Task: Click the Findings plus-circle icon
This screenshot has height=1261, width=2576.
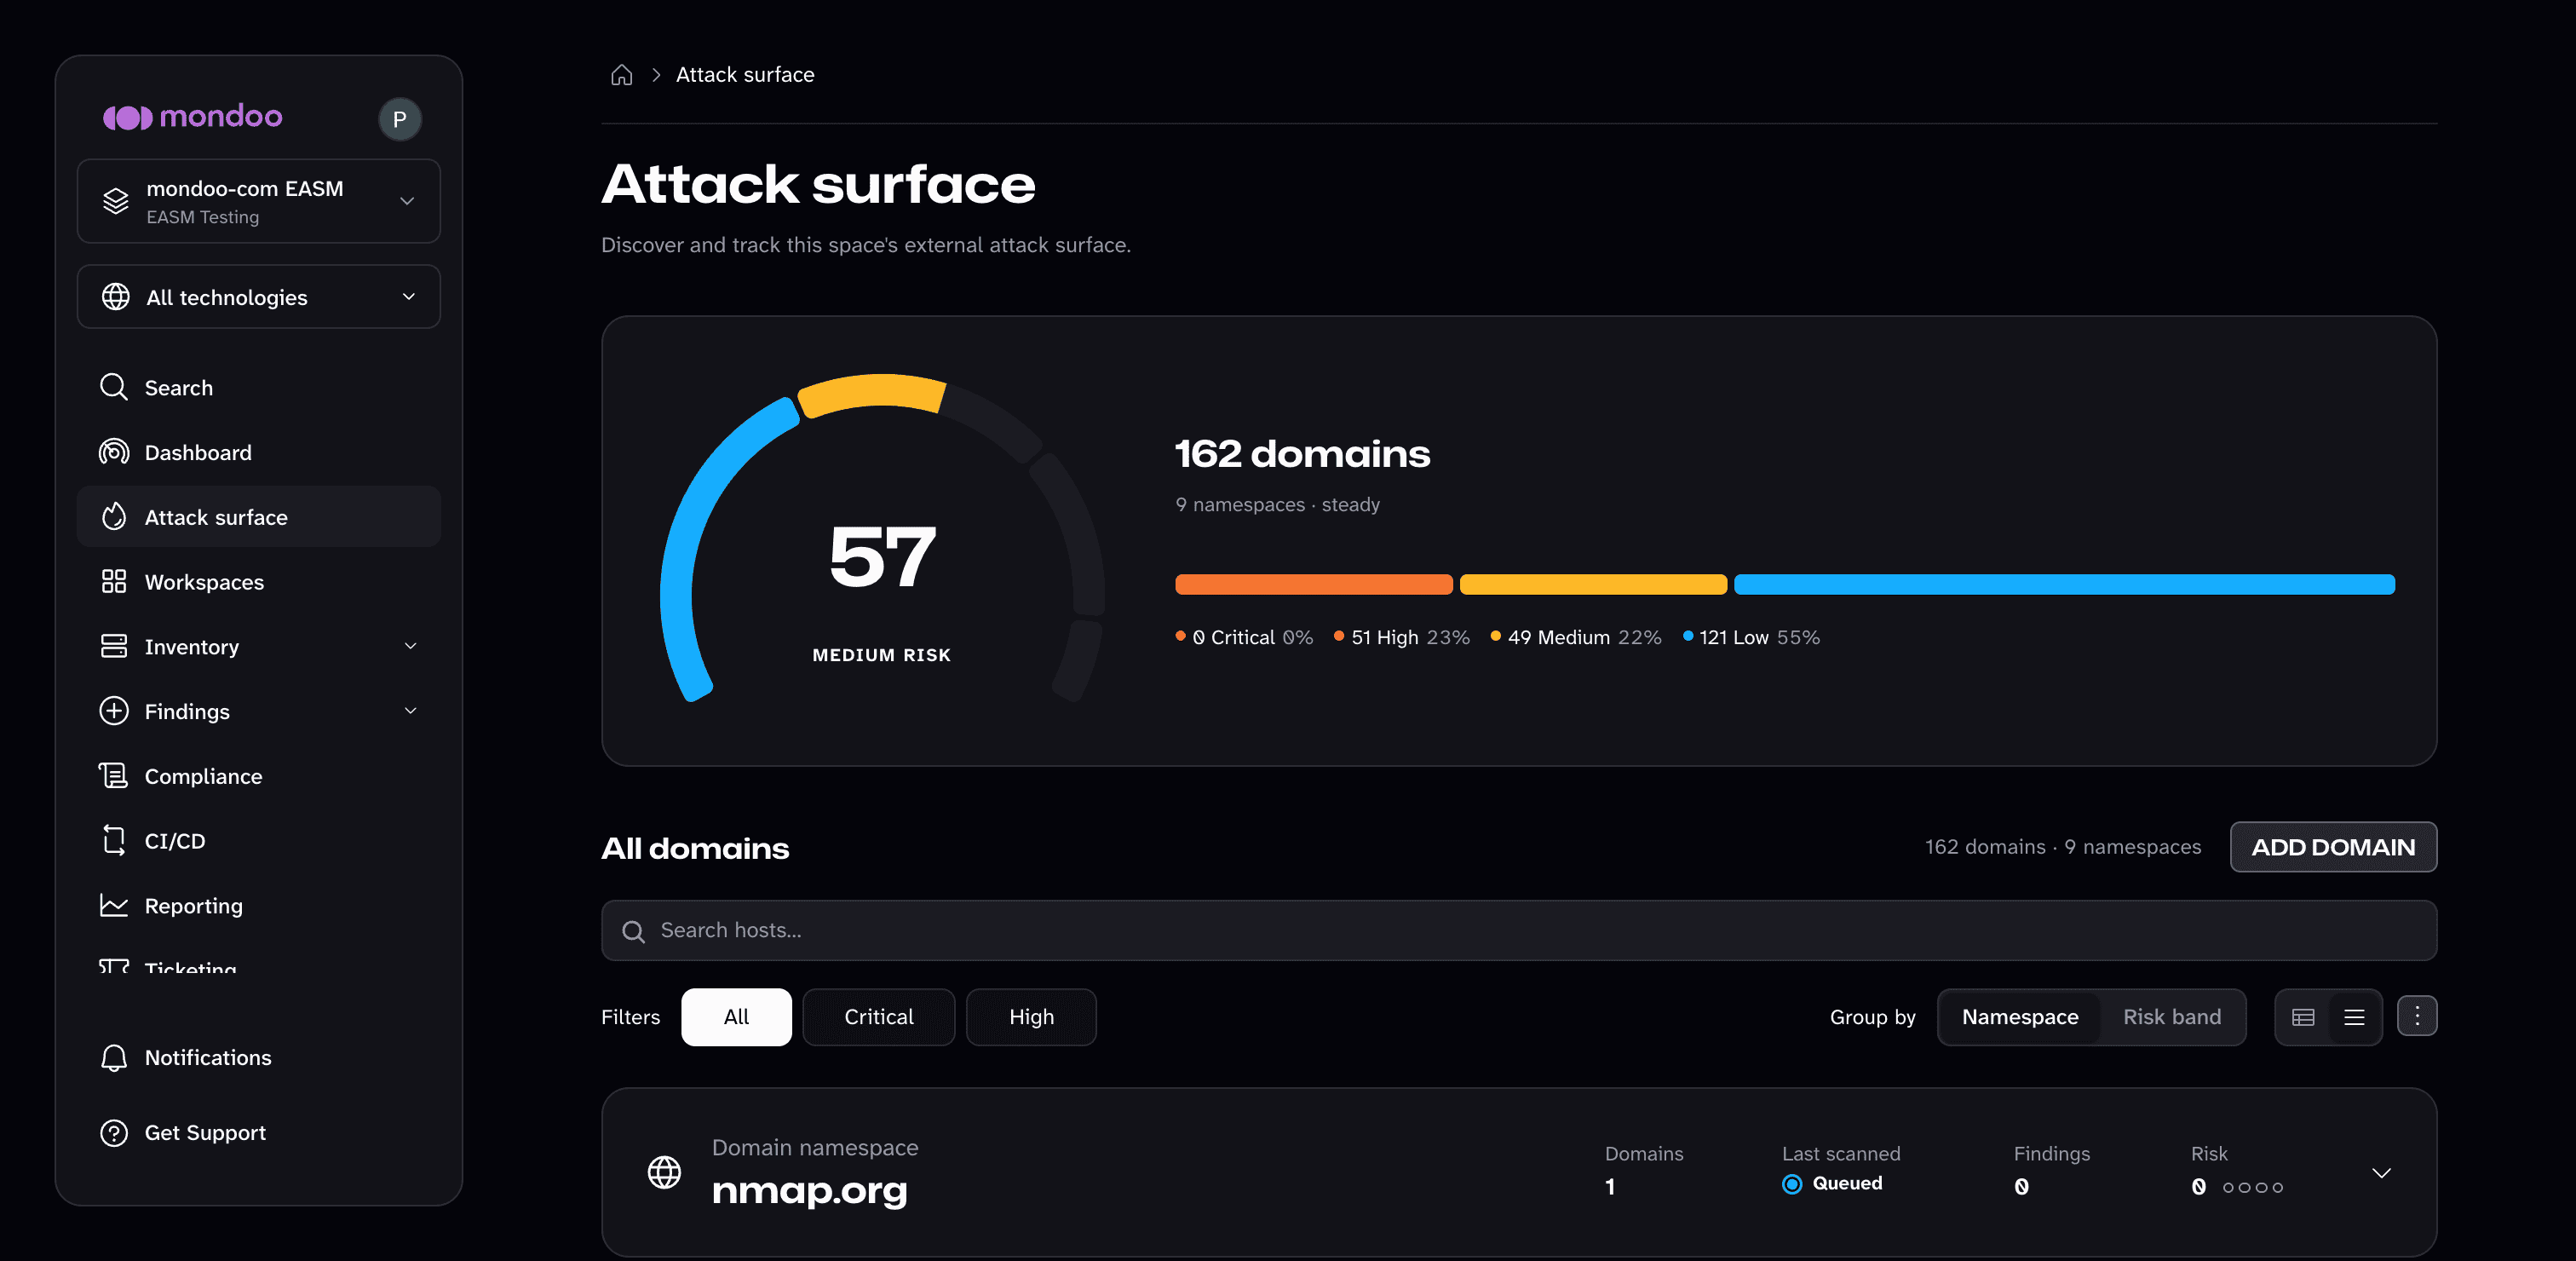Action: click(x=114, y=711)
